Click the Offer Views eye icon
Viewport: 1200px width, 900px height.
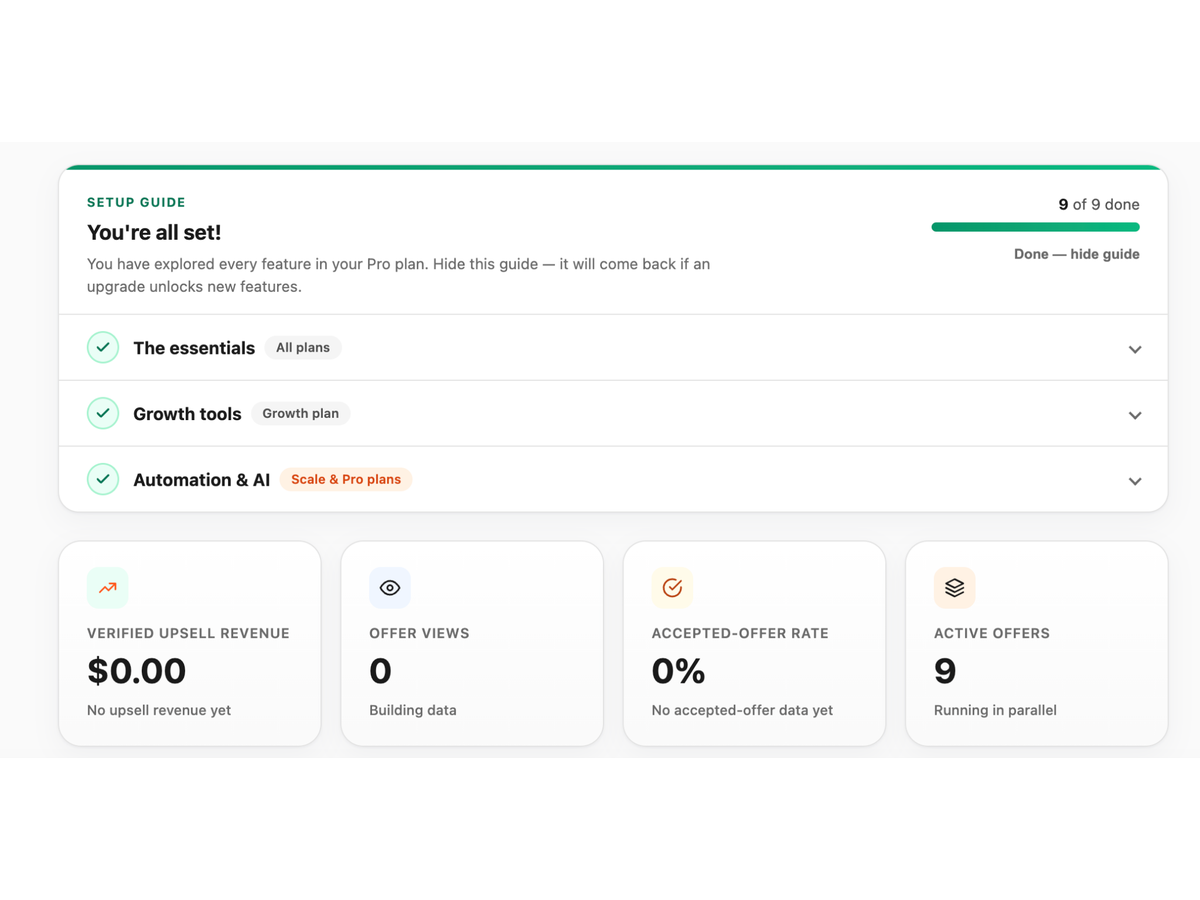tap(390, 588)
